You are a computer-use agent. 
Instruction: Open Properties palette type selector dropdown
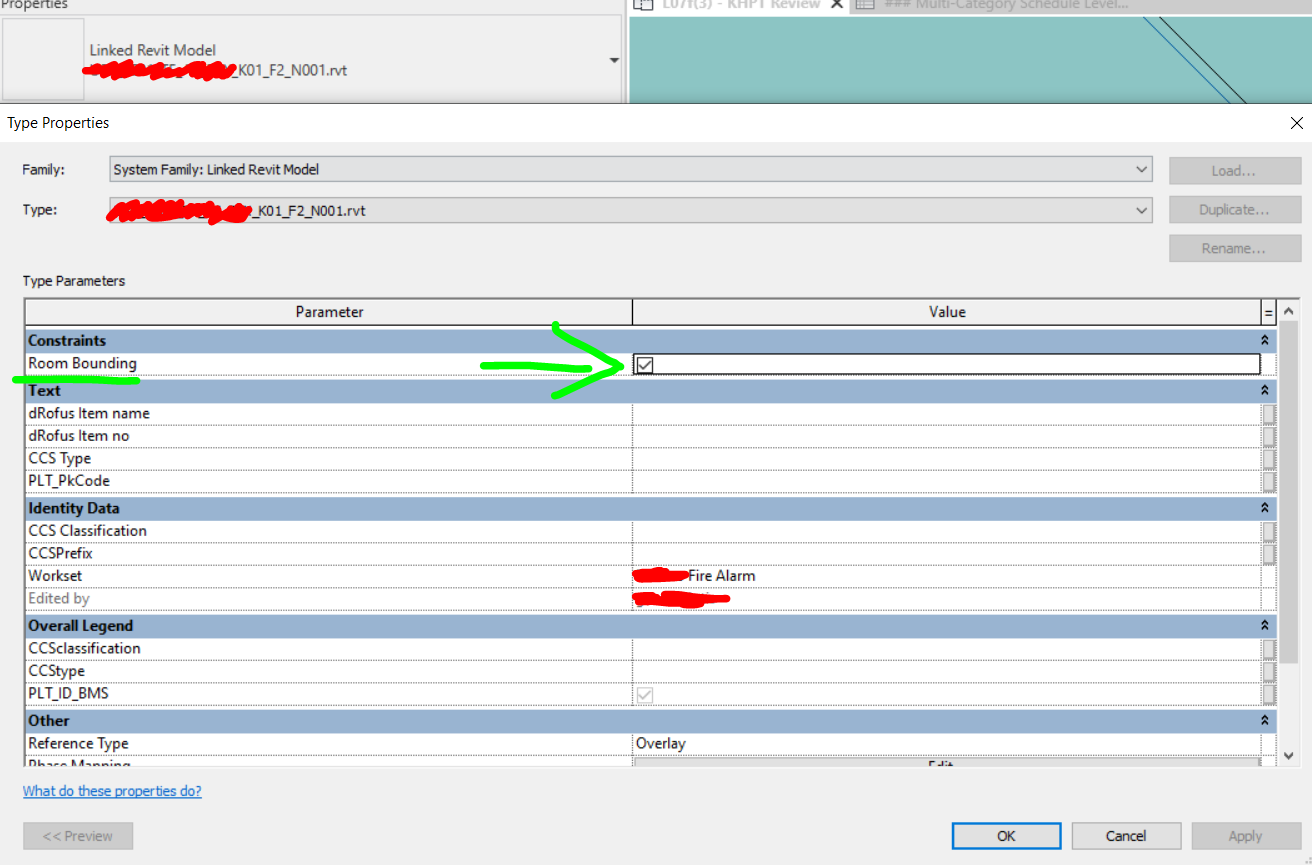(613, 61)
